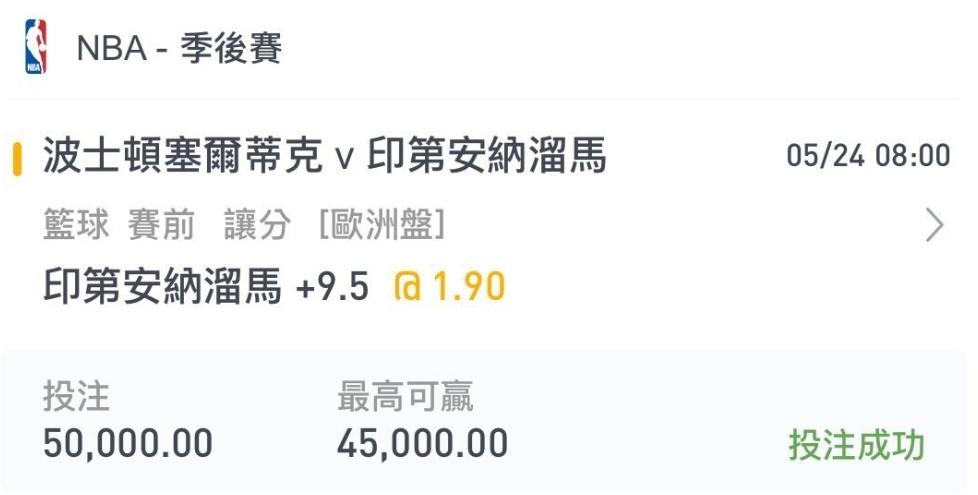Open match 波士頓塞爾蒂克 v 印第安納溜馬
The image size is (978, 495).
[x=324, y=155]
